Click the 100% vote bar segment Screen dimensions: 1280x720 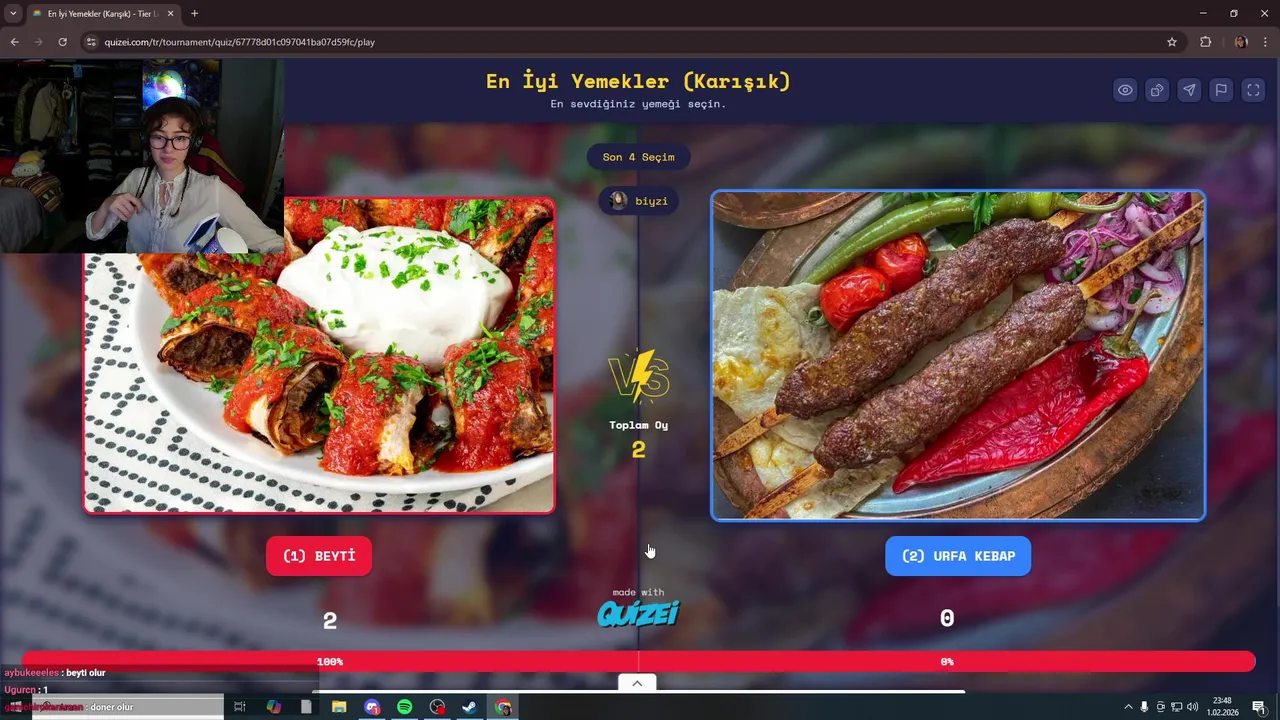[x=330, y=662]
